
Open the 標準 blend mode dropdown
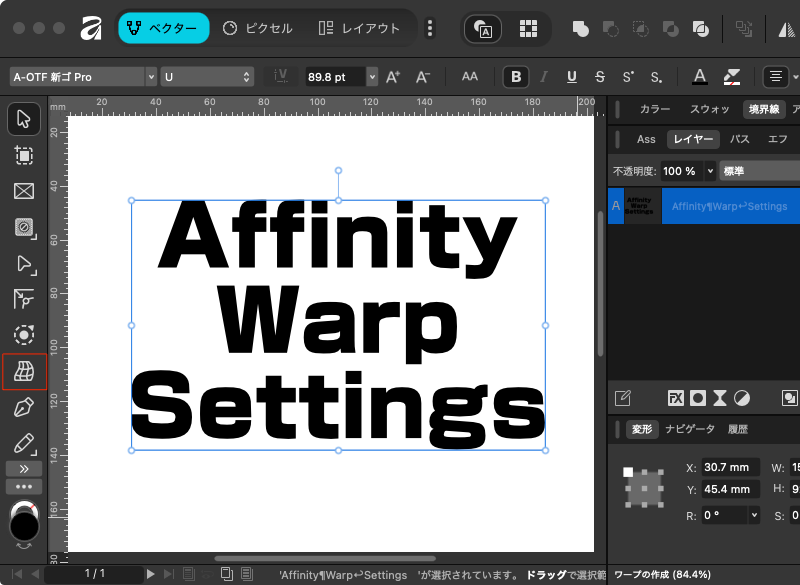tap(760, 171)
